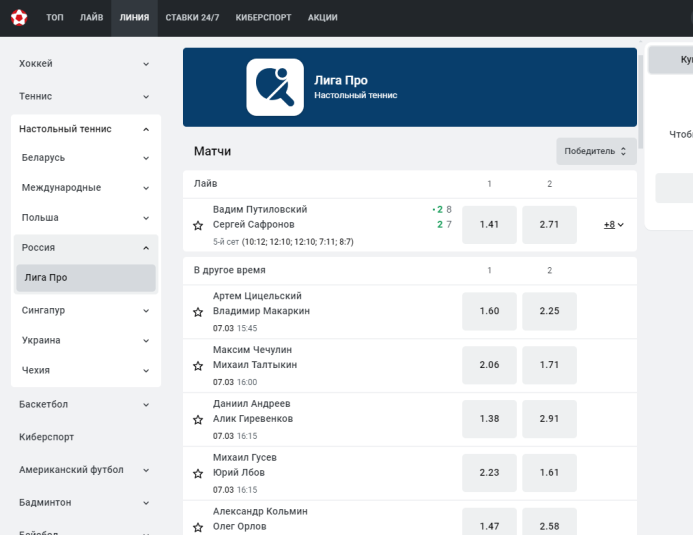Image resolution: width=693 pixels, height=535 pixels.
Task: Toggle favorite star for Чечулин vs Талтыкин
Action: coord(198,366)
